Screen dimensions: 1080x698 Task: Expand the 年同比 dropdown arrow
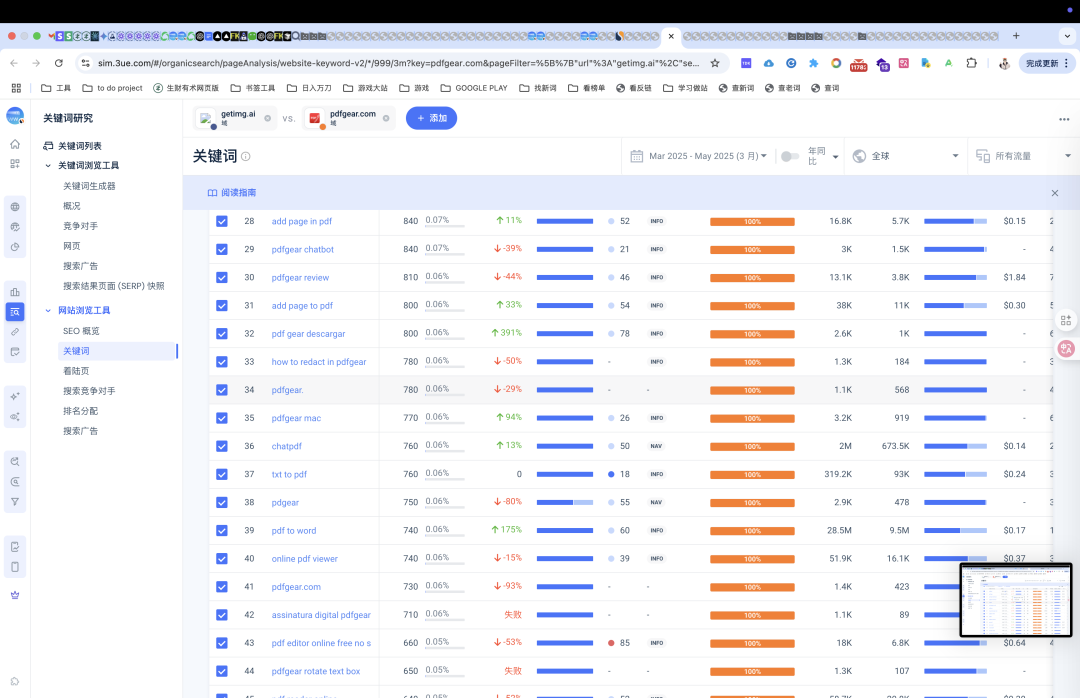(x=835, y=157)
